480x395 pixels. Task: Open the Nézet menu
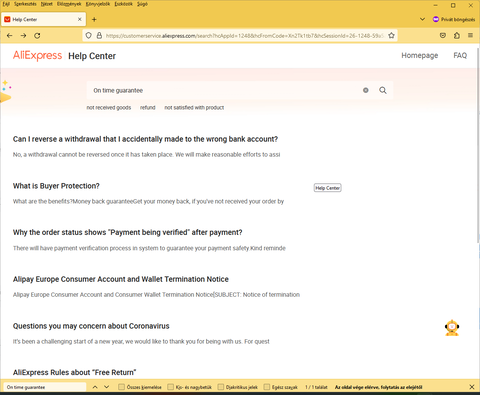(47, 4)
